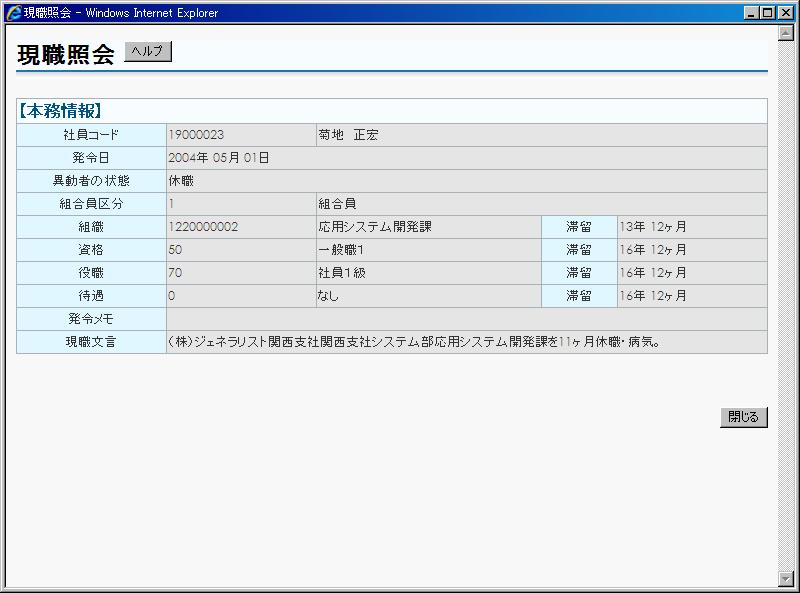Click the scrollbar up arrow
800x593 pixels.
[786, 33]
